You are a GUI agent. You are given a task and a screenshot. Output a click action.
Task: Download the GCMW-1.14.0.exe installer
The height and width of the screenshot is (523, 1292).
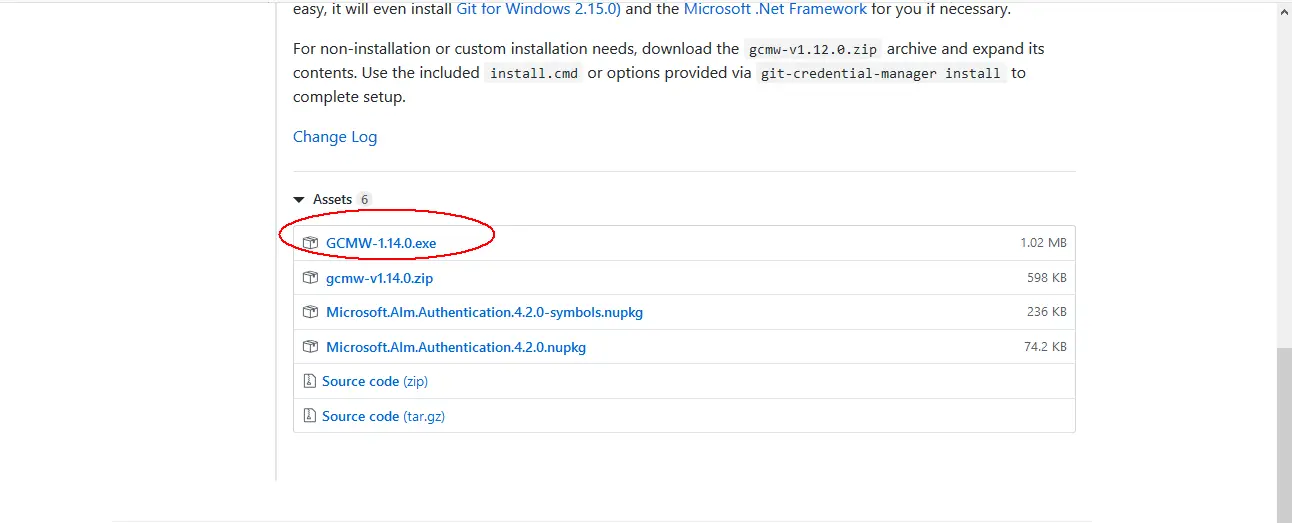click(x=381, y=243)
